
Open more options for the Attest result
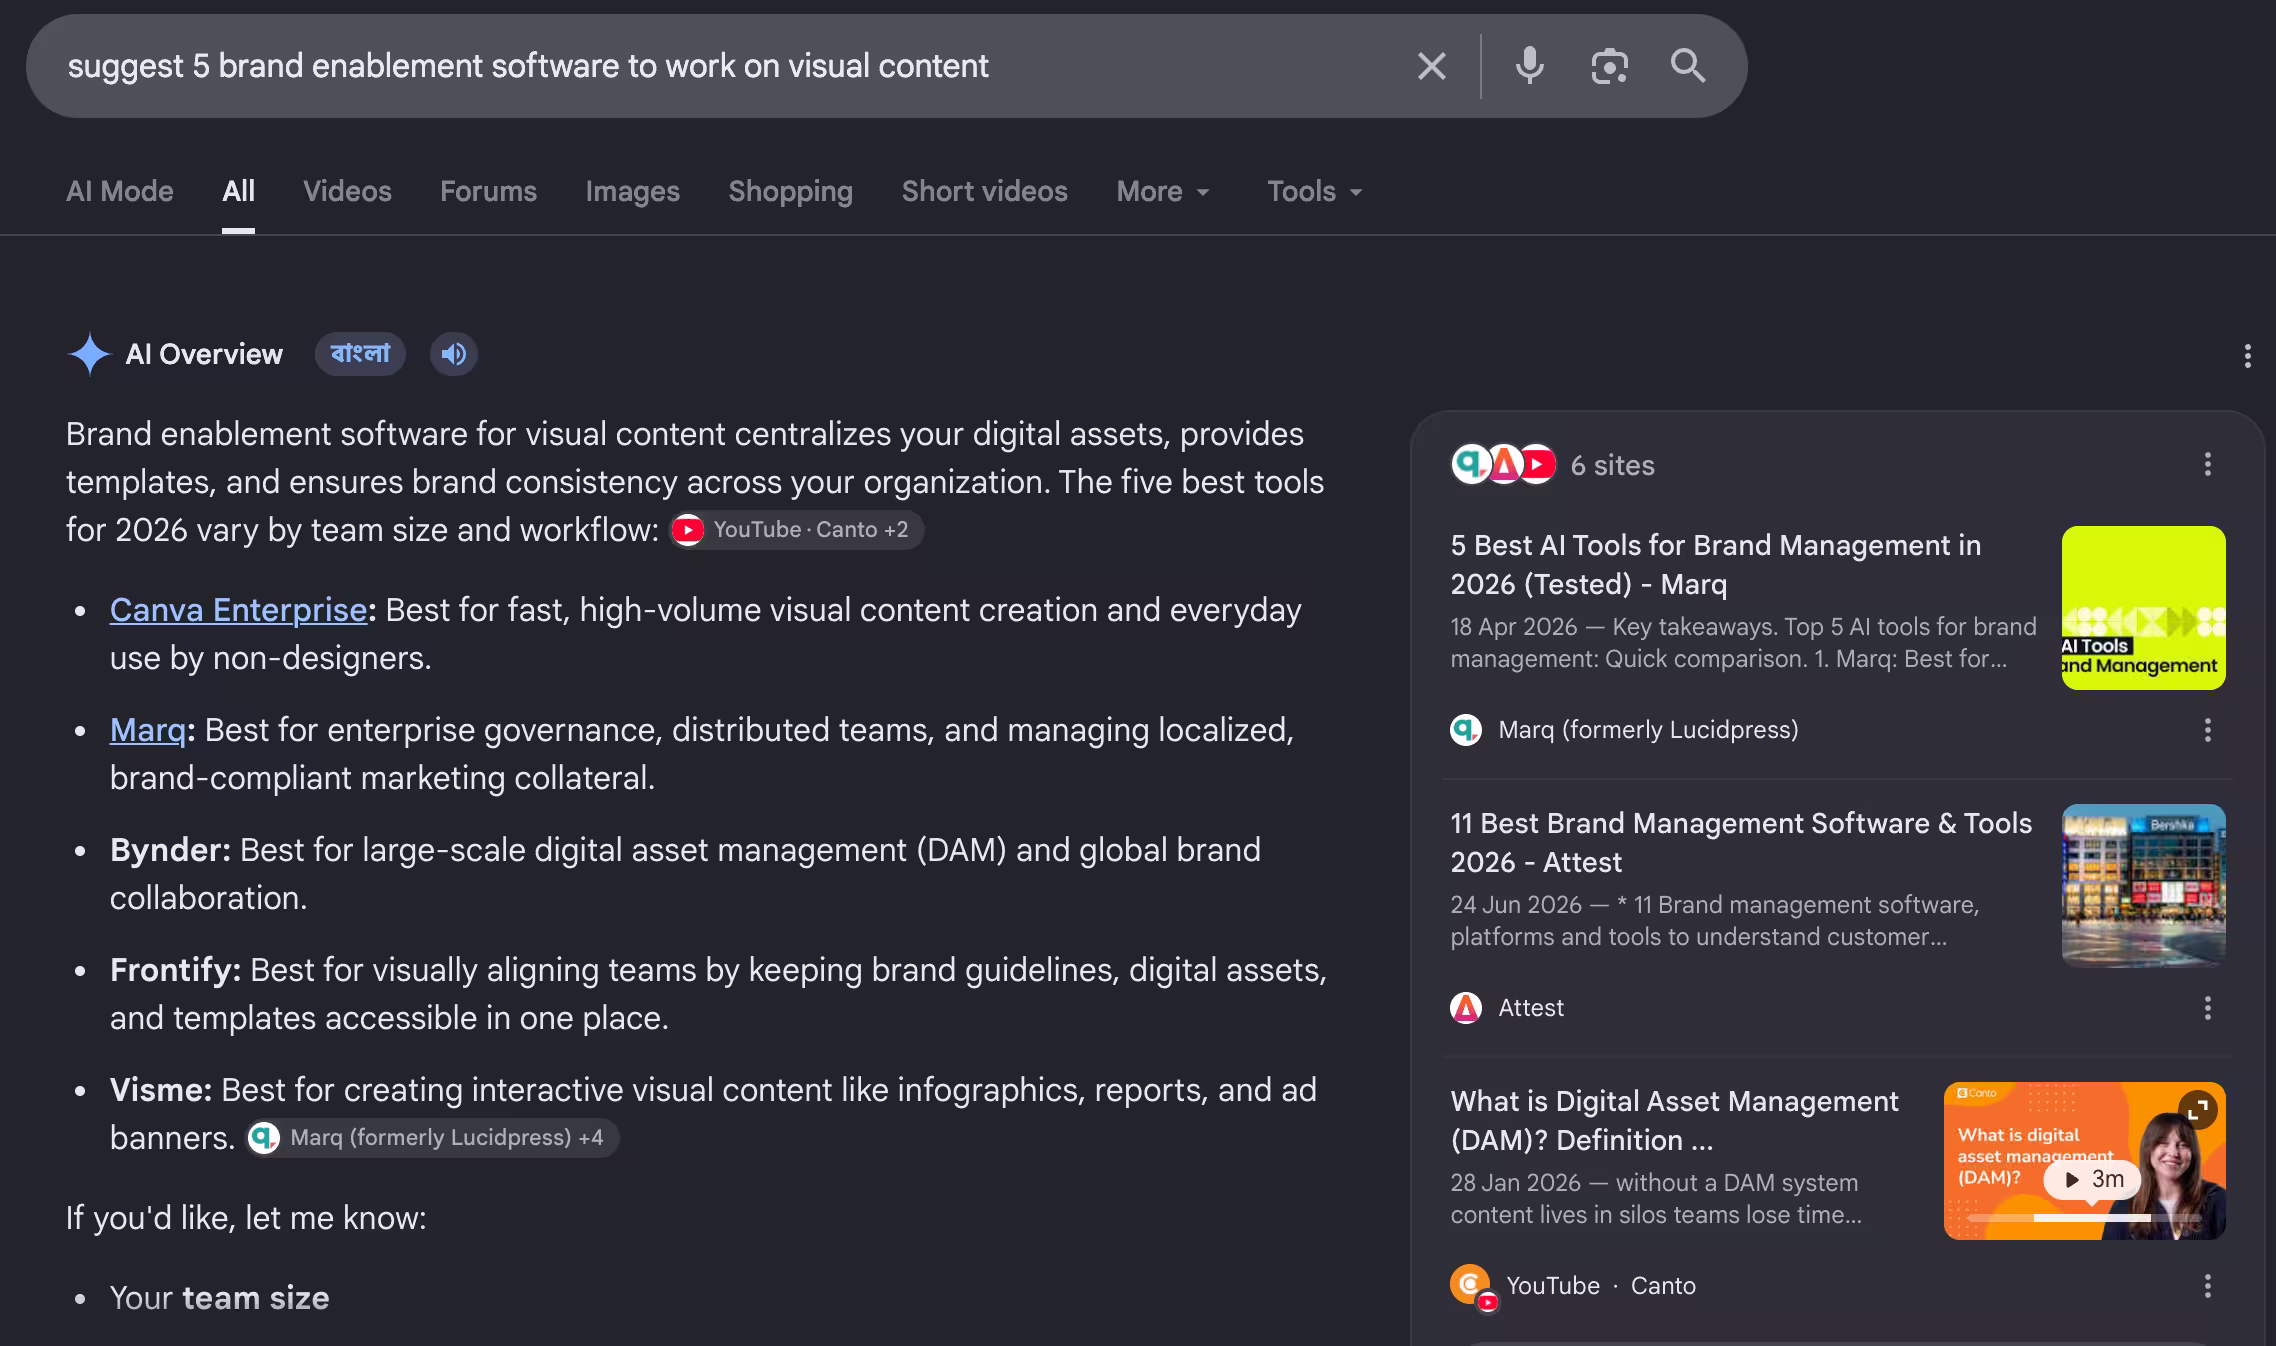2207,1008
